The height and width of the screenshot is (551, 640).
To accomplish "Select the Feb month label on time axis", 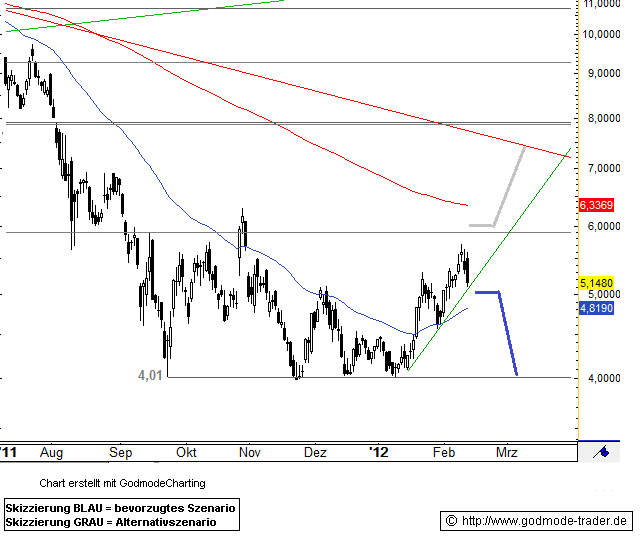I will [444, 452].
